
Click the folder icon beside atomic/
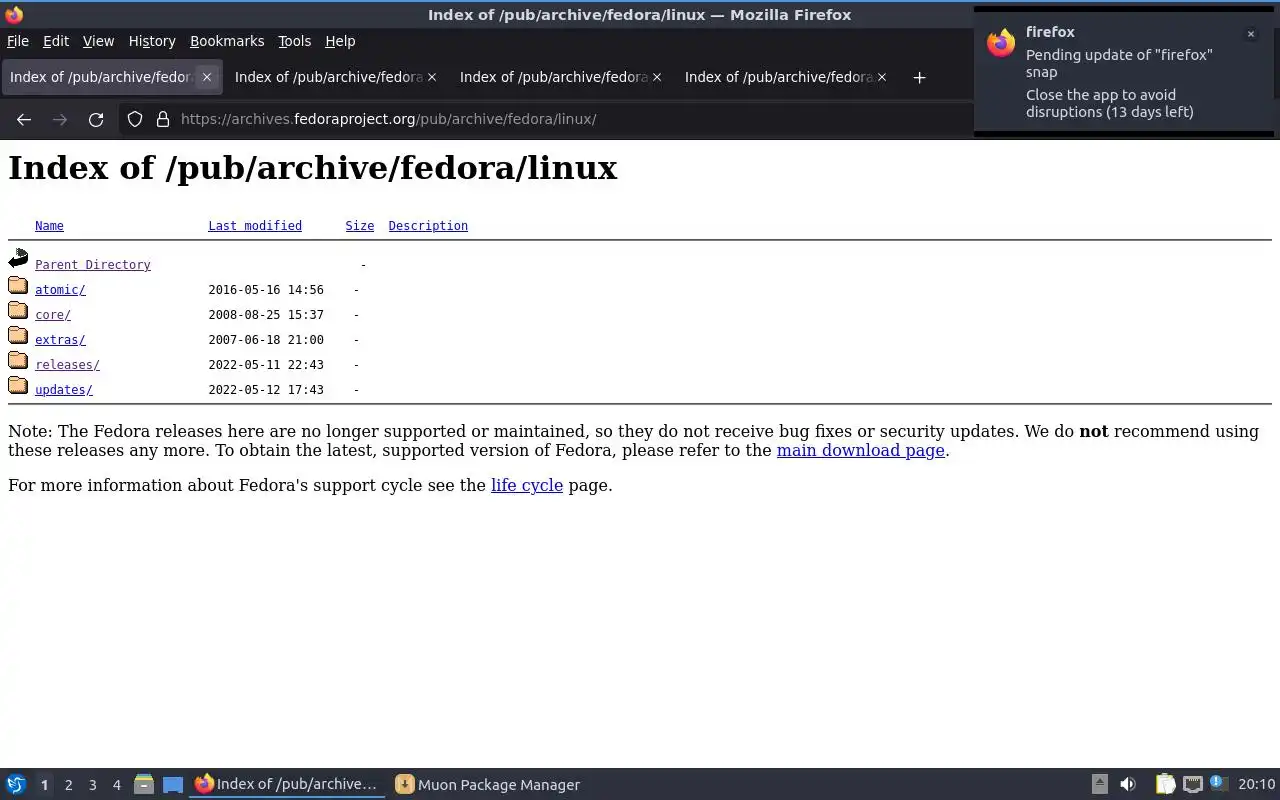[18, 286]
